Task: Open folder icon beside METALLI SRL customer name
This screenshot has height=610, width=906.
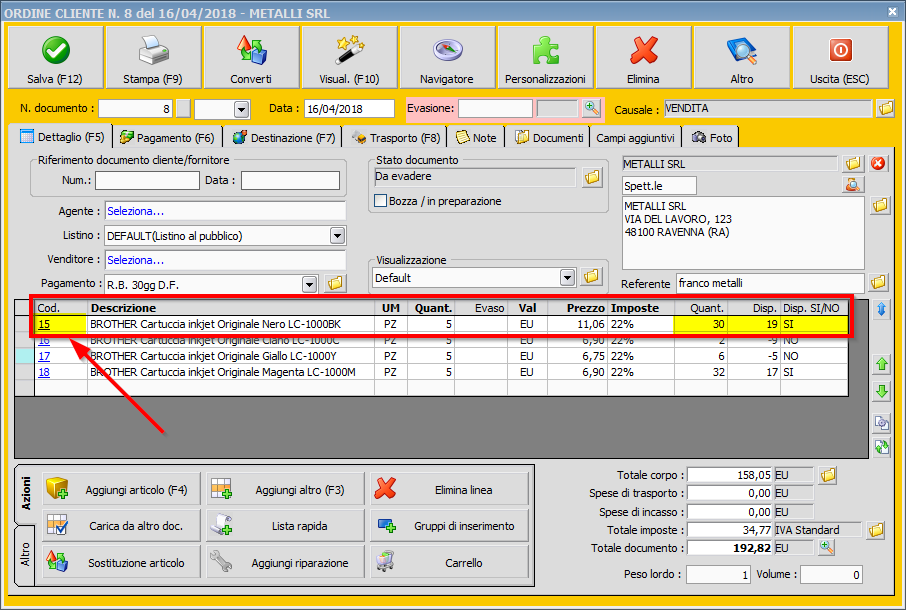Action: (x=853, y=164)
